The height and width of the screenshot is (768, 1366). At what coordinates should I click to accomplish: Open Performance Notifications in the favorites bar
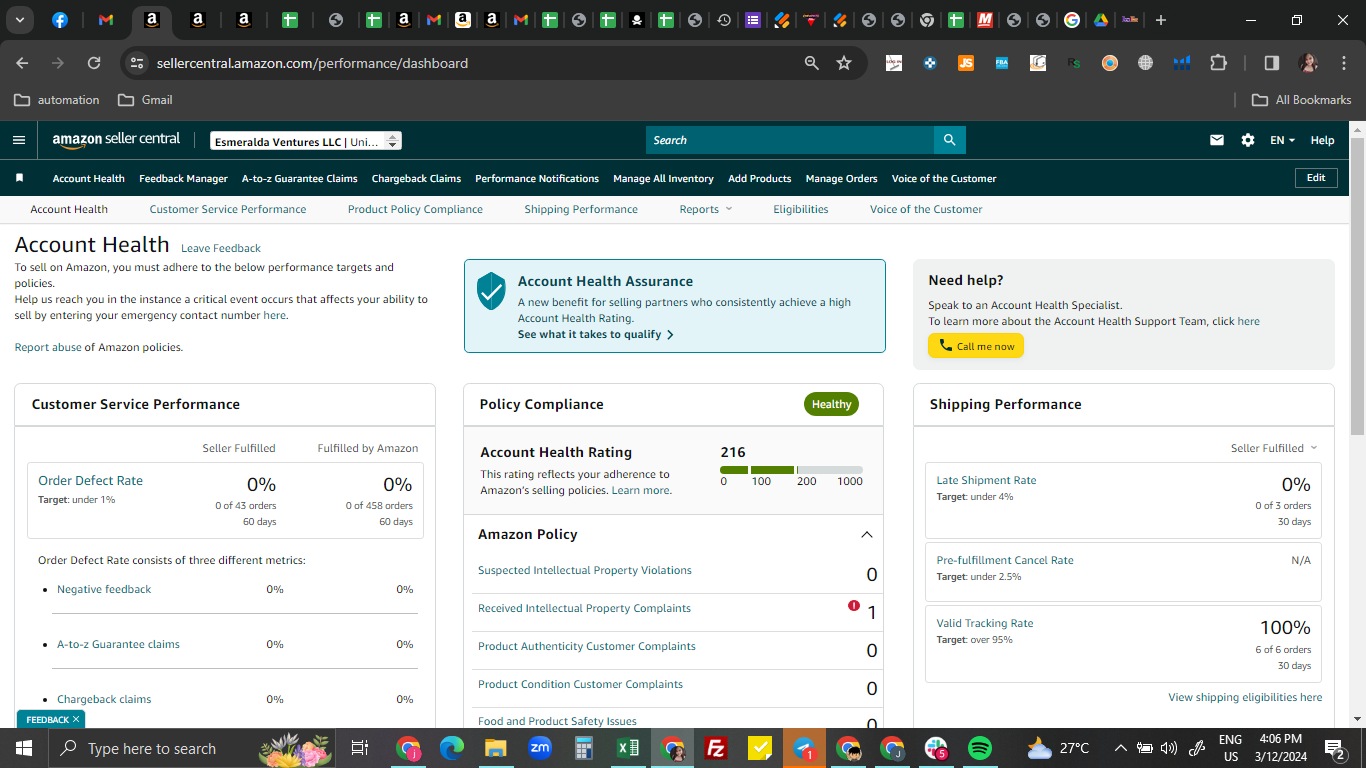pos(537,178)
